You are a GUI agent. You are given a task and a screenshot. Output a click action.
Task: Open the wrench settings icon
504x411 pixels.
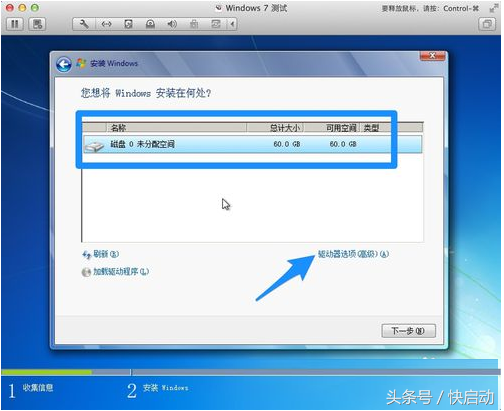[x=84, y=24]
